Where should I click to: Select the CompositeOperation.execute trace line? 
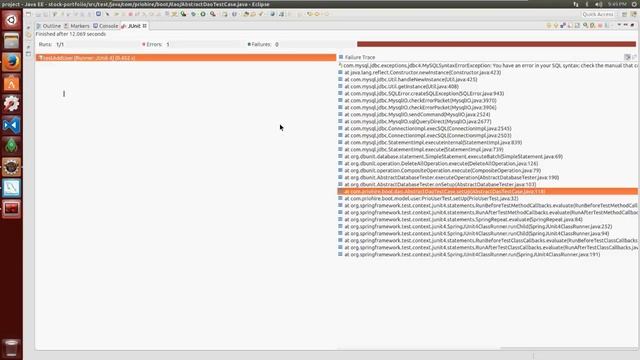click(440, 170)
